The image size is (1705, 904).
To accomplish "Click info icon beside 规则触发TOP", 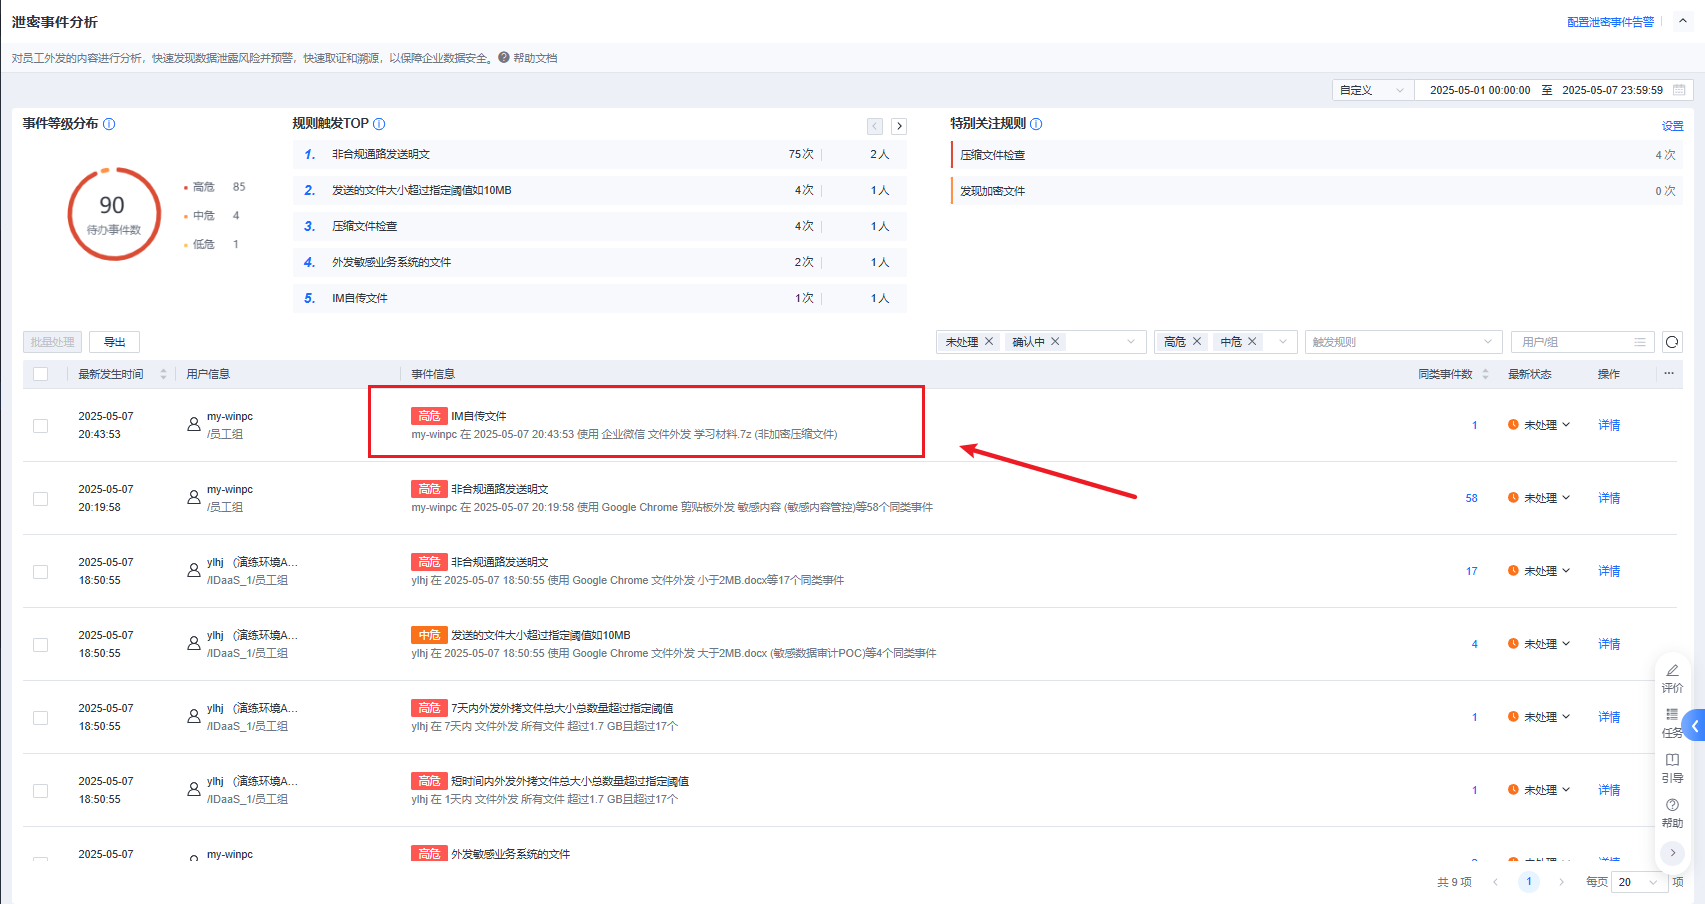I will click(x=379, y=124).
